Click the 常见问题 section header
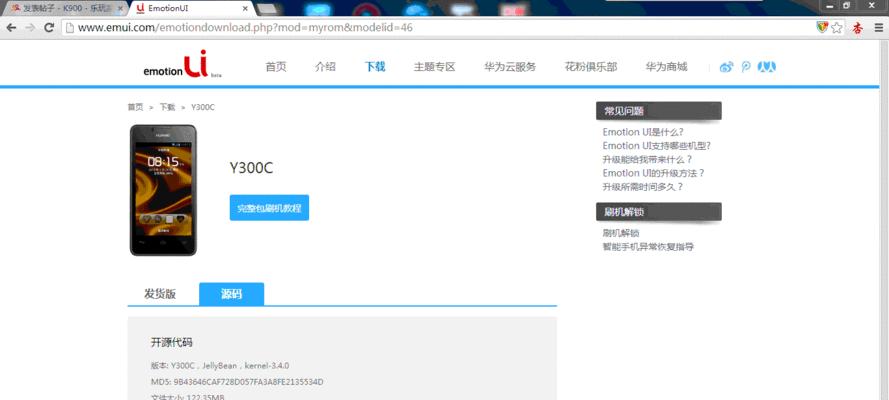 point(659,111)
